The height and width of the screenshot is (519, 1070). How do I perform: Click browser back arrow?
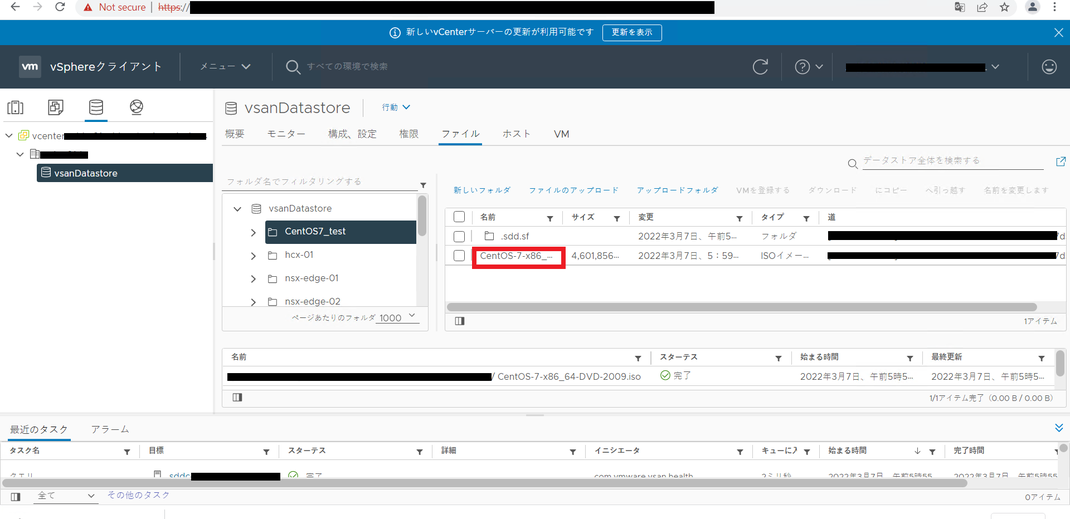click(x=15, y=8)
